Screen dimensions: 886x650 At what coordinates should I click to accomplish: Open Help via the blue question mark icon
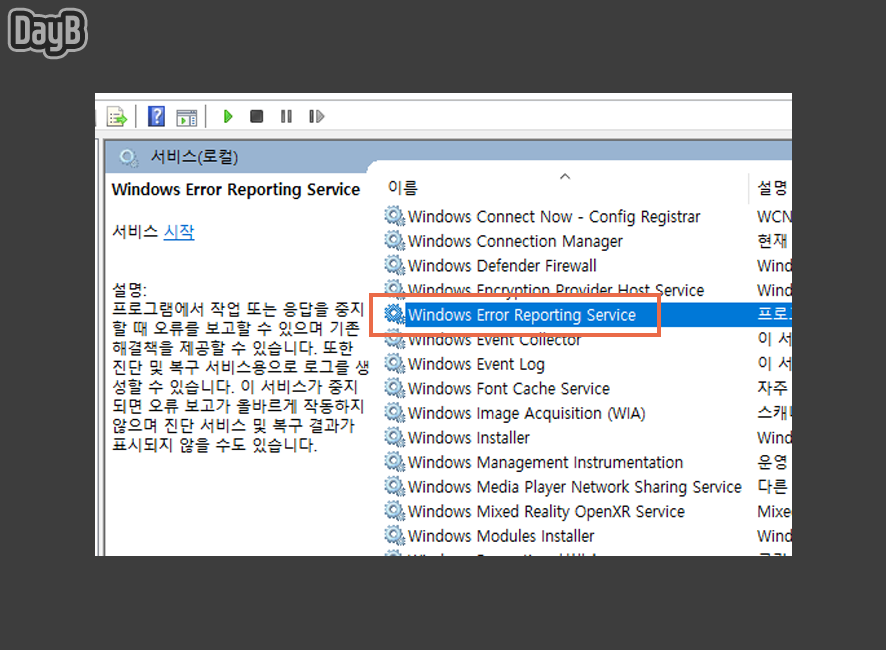coord(156,116)
